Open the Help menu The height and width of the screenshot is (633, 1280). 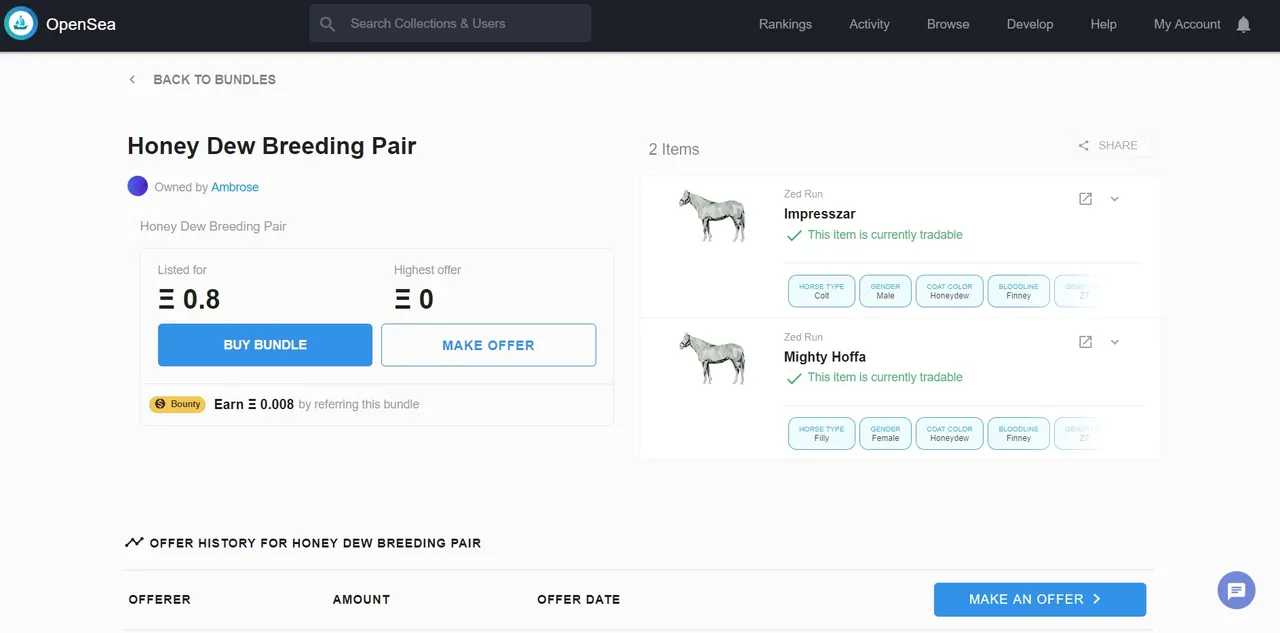tap(1103, 24)
